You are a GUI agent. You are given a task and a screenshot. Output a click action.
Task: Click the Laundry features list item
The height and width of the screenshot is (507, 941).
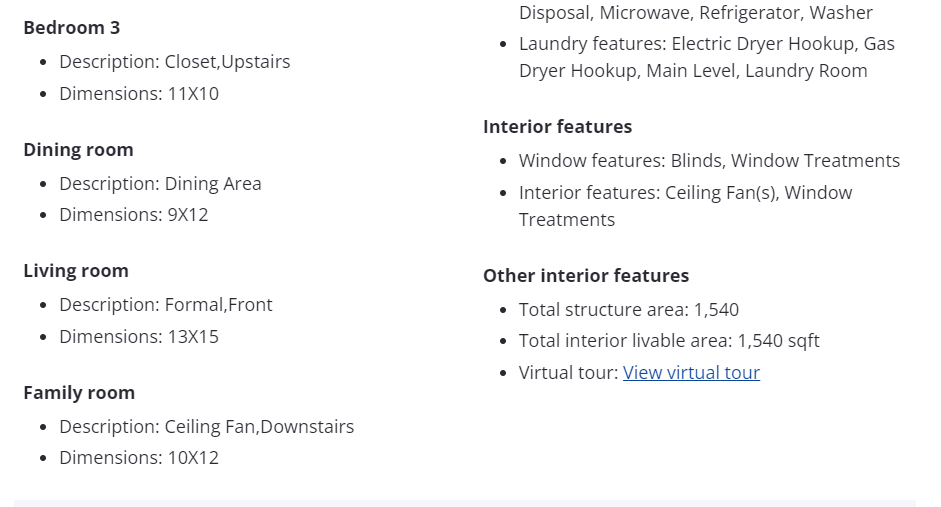pyautogui.click(x=706, y=57)
